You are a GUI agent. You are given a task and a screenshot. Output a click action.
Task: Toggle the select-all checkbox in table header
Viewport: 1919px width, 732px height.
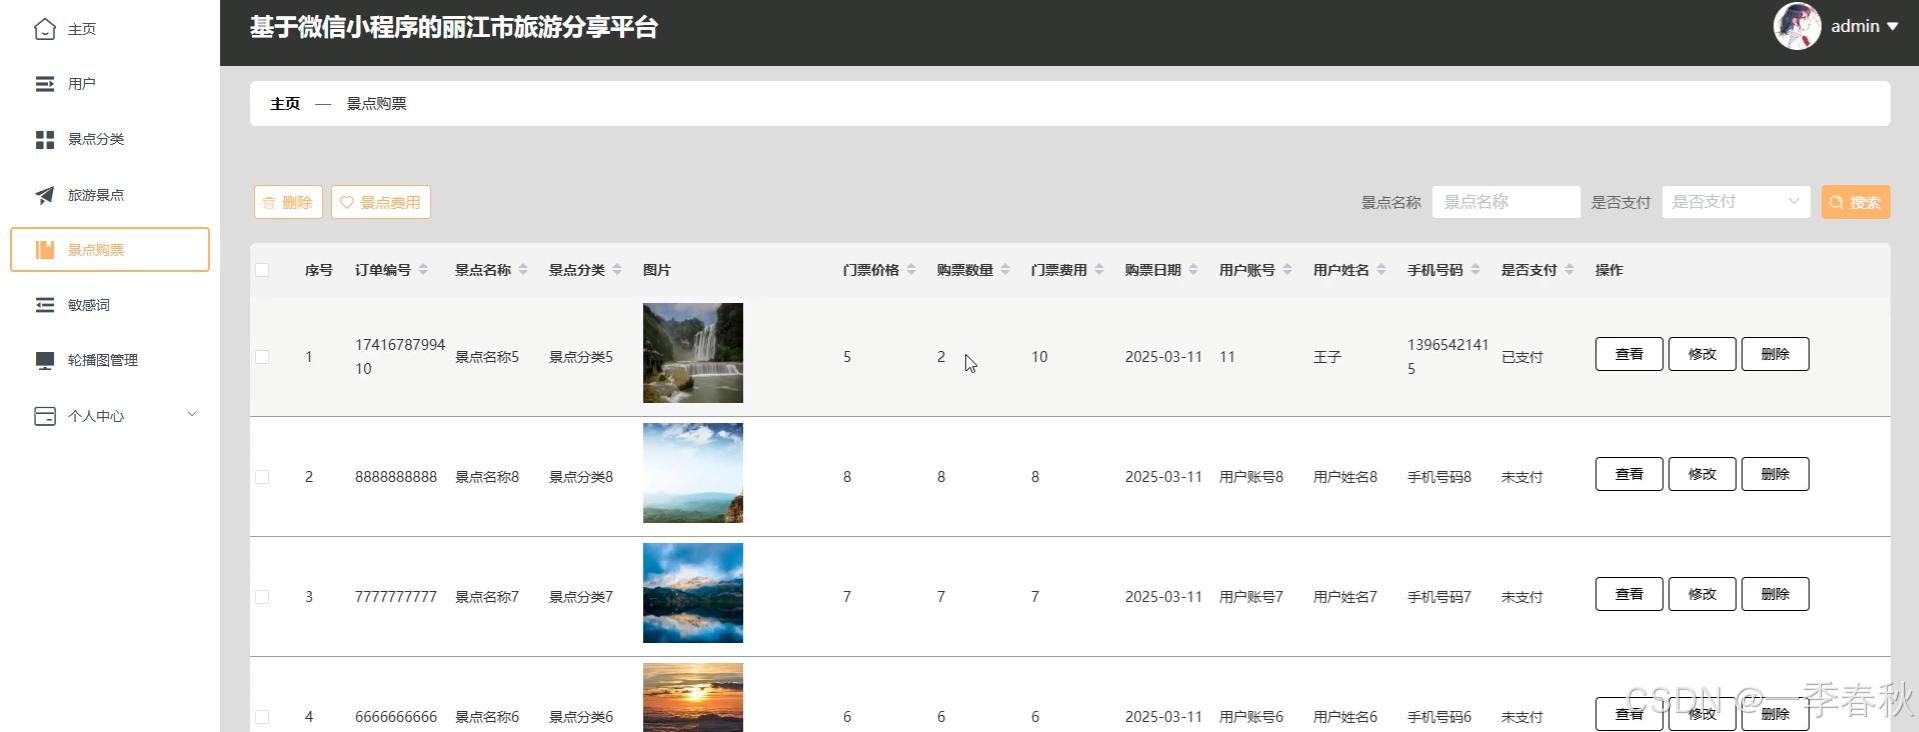262,270
